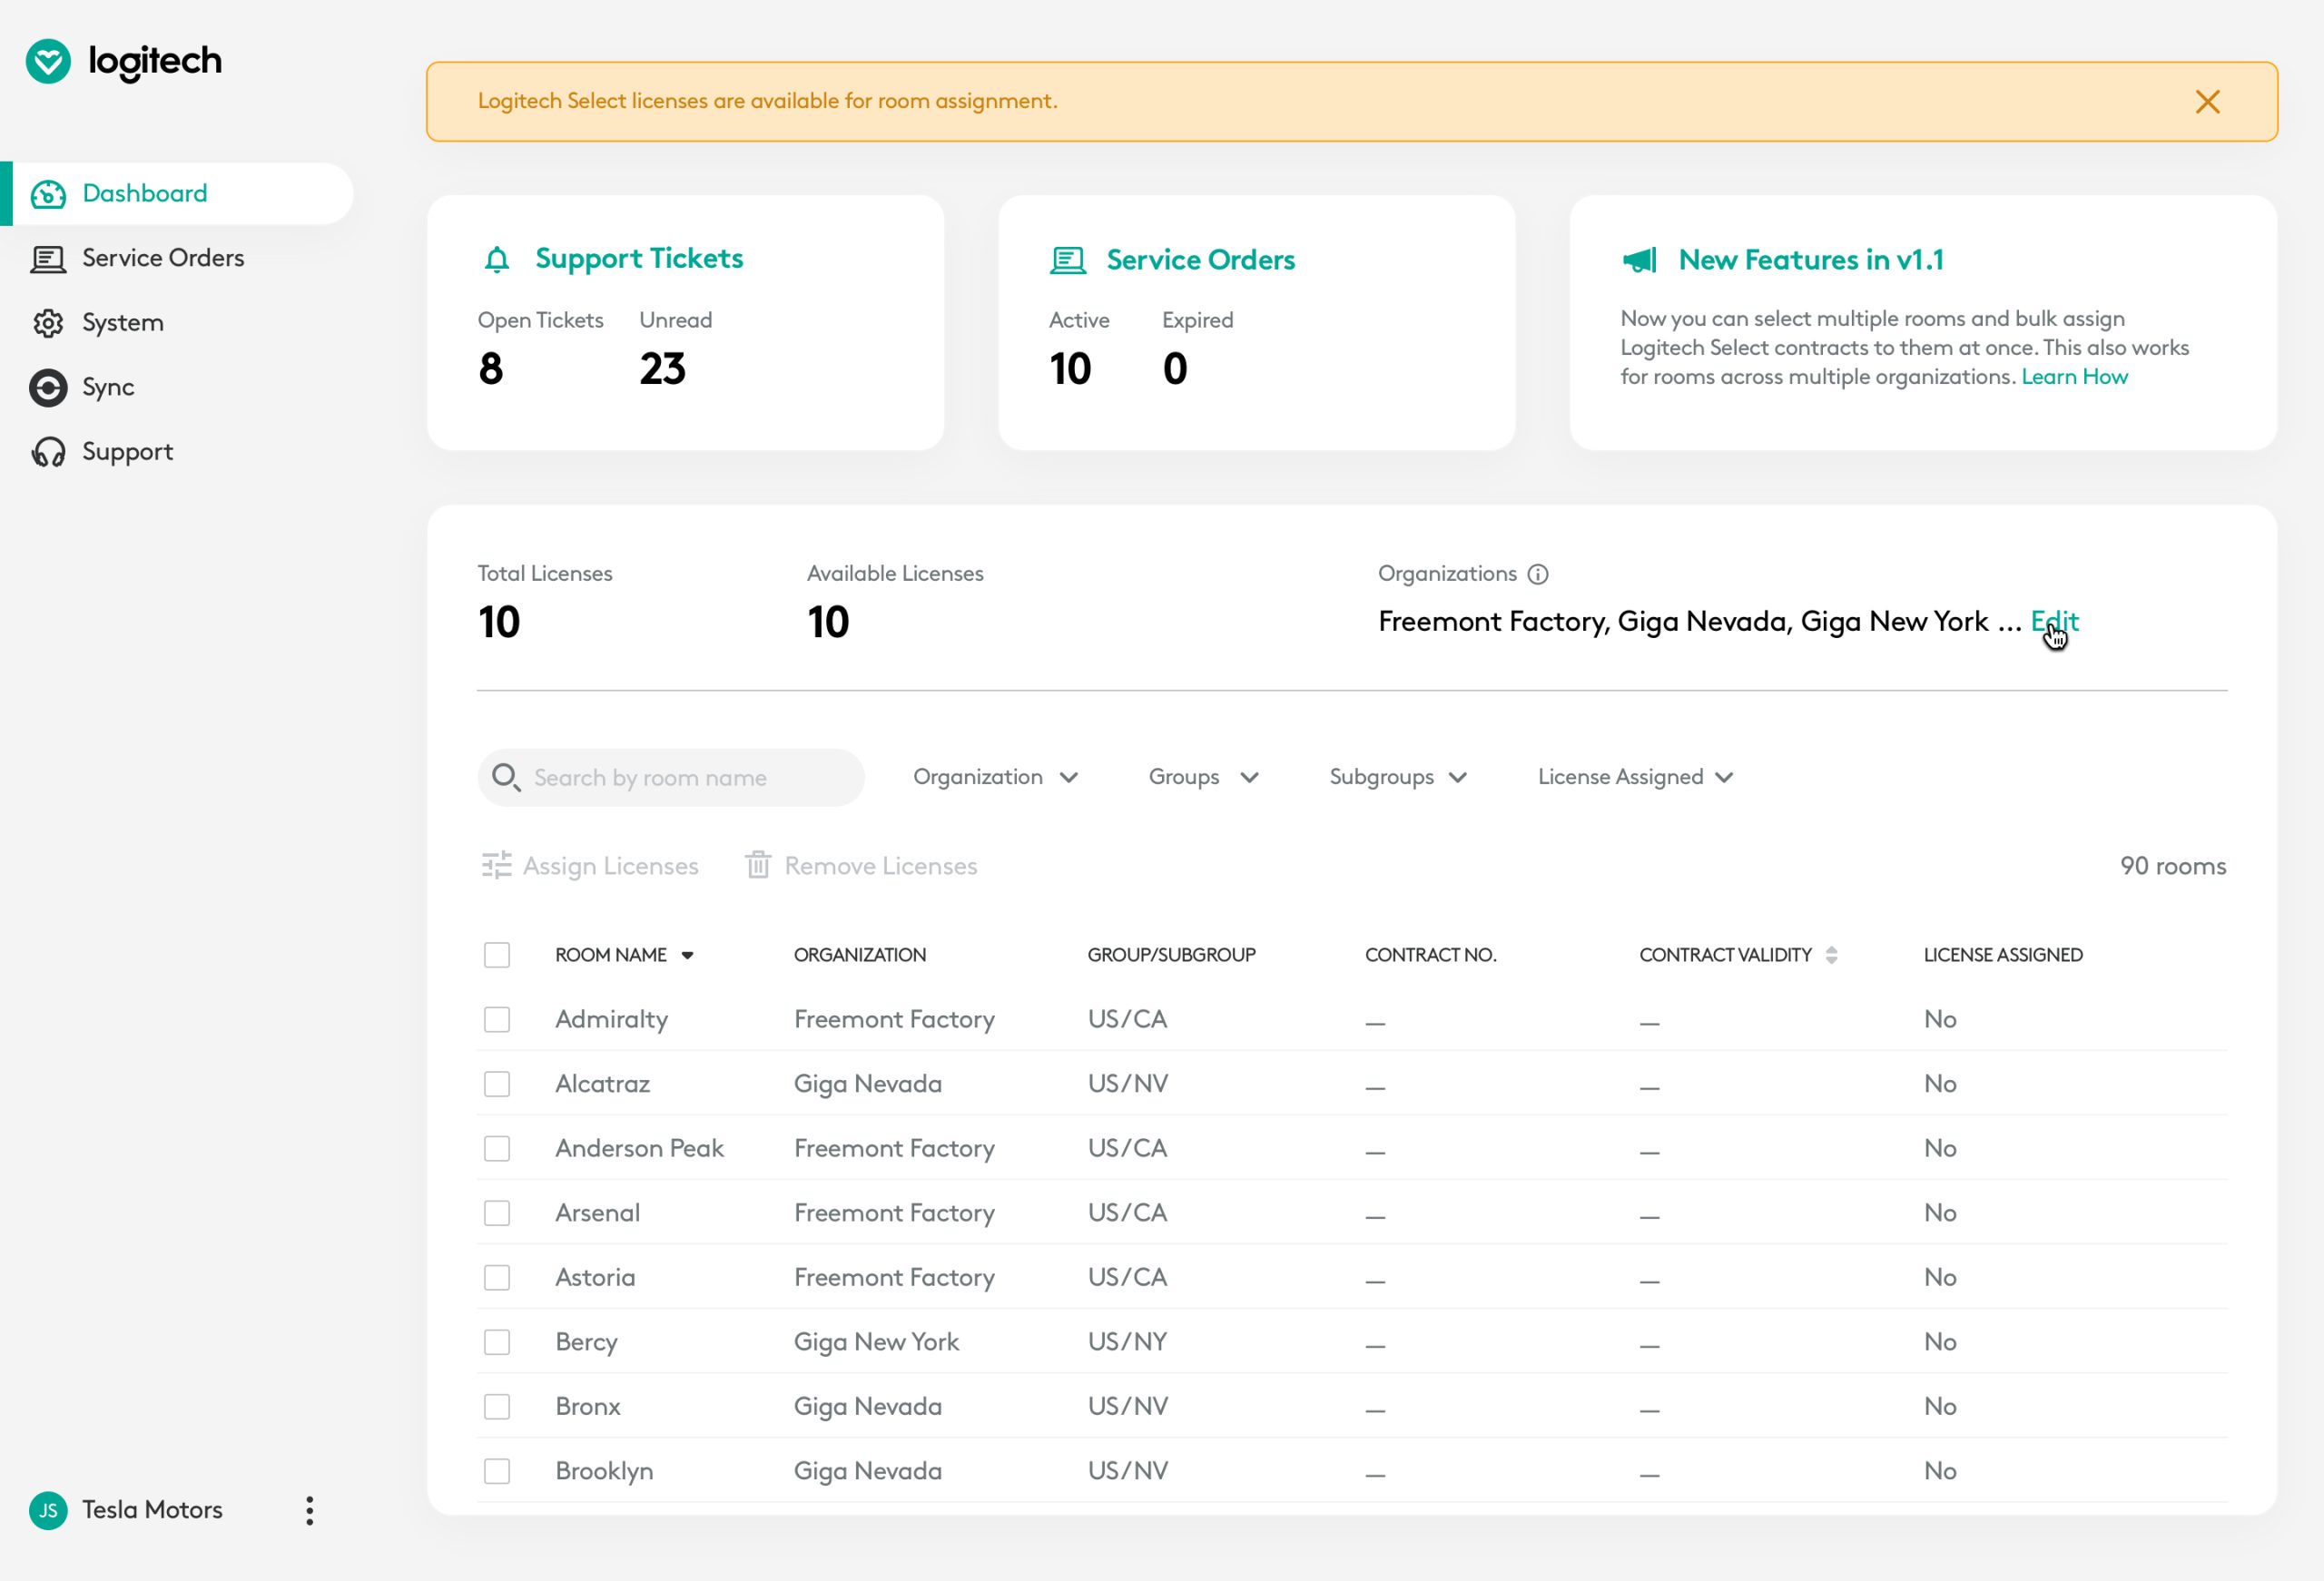The height and width of the screenshot is (1581, 2324).
Task: Select the Anderson Peak row checkbox
Action: (x=497, y=1148)
